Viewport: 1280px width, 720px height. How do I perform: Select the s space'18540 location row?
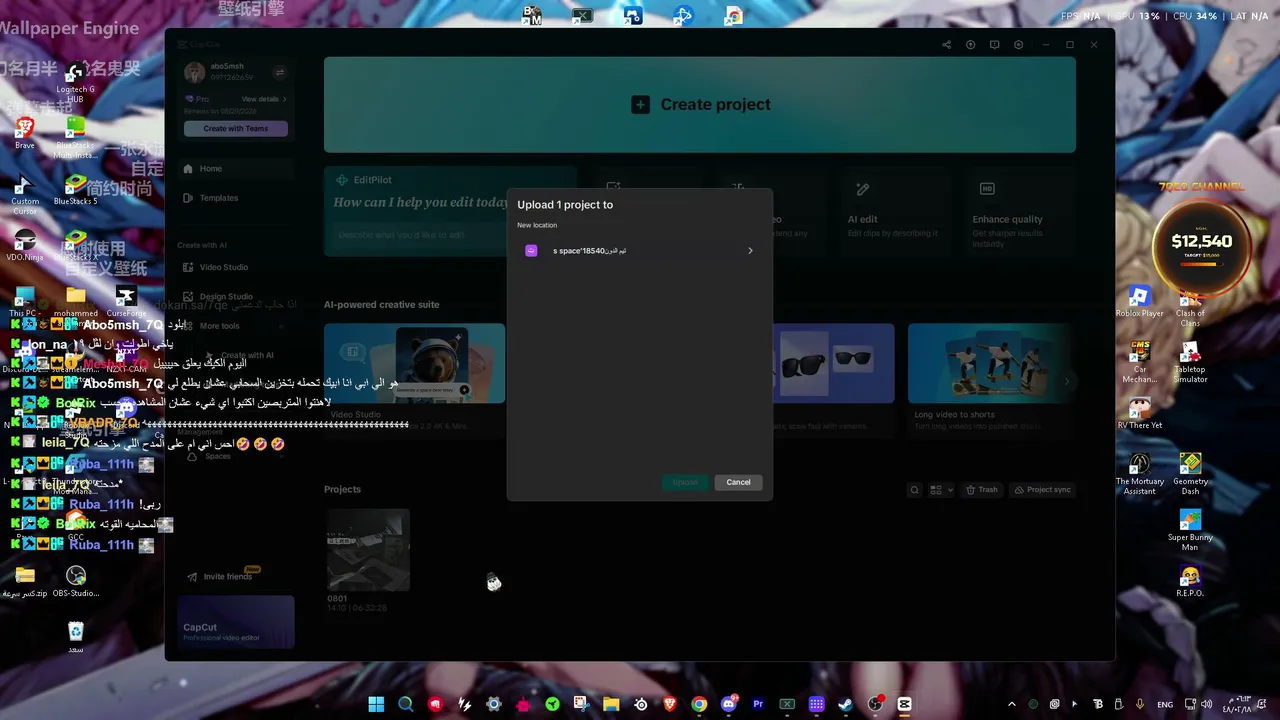pyautogui.click(x=639, y=251)
